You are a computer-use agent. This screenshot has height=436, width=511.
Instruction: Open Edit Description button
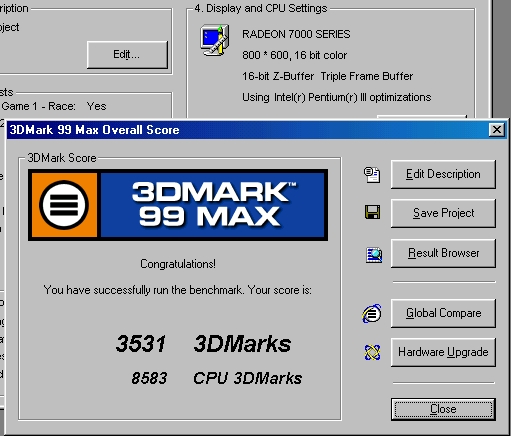pyautogui.click(x=443, y=174)
